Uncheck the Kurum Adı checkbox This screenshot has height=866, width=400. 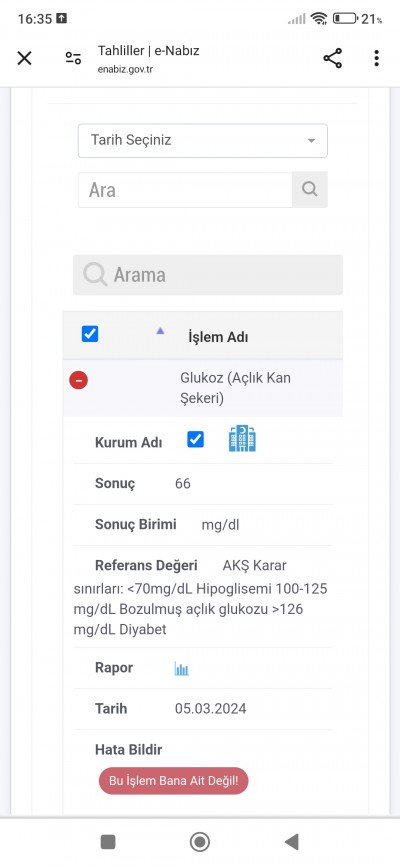(x=196, y=439)
